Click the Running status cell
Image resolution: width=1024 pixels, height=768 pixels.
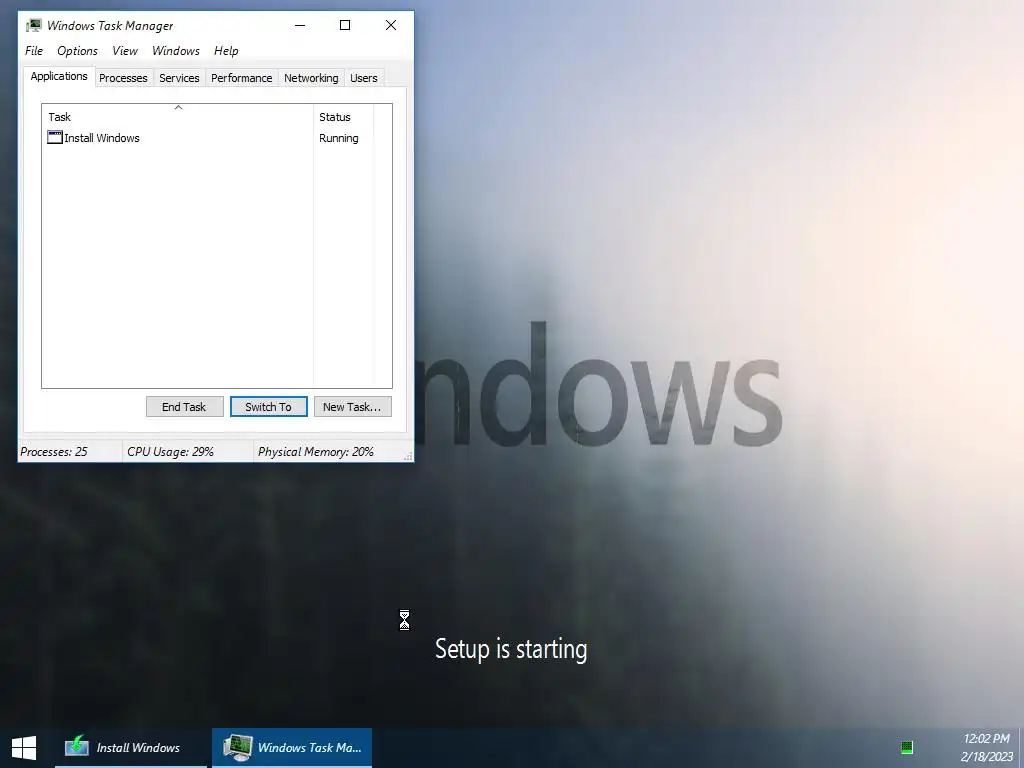click(x=338, y=138)
